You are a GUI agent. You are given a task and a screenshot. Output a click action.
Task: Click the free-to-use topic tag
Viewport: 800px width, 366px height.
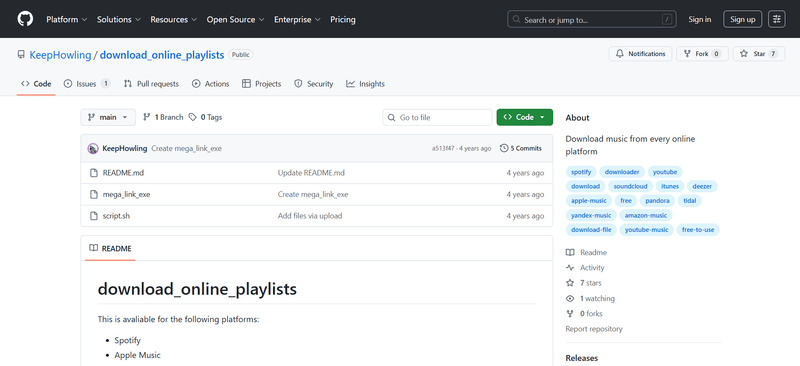[x=698, y=230]
